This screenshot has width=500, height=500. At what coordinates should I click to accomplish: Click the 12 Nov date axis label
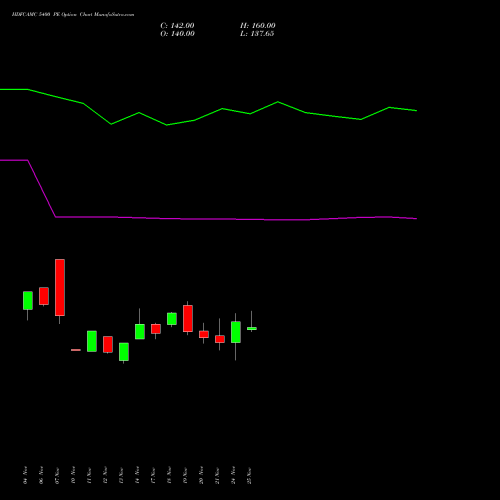106,475
